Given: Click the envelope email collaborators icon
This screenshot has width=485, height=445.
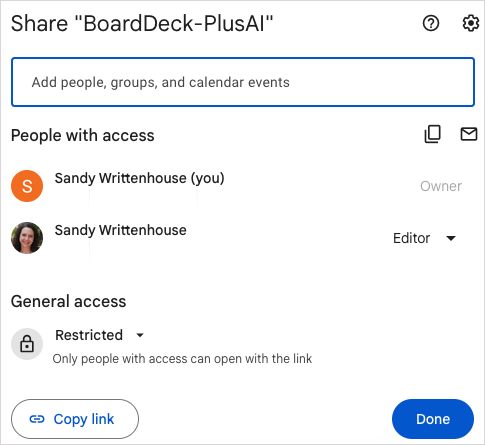Looking at the screenshot, I should coord(469,134).
